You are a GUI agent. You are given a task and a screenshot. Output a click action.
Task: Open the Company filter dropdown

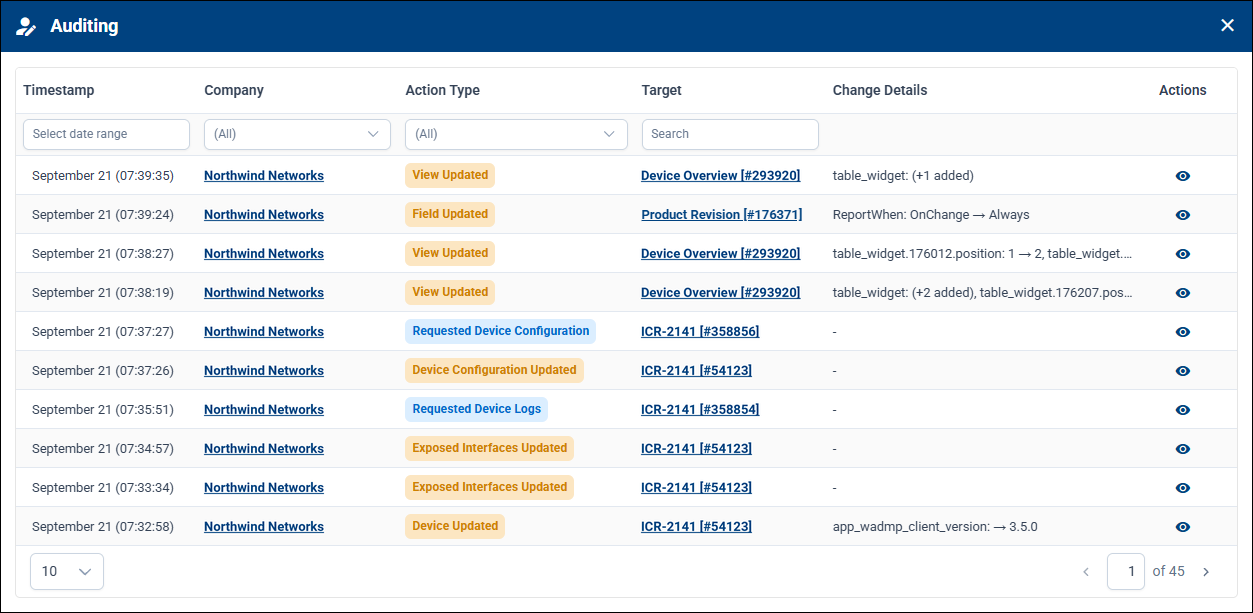tap(297, 134)
